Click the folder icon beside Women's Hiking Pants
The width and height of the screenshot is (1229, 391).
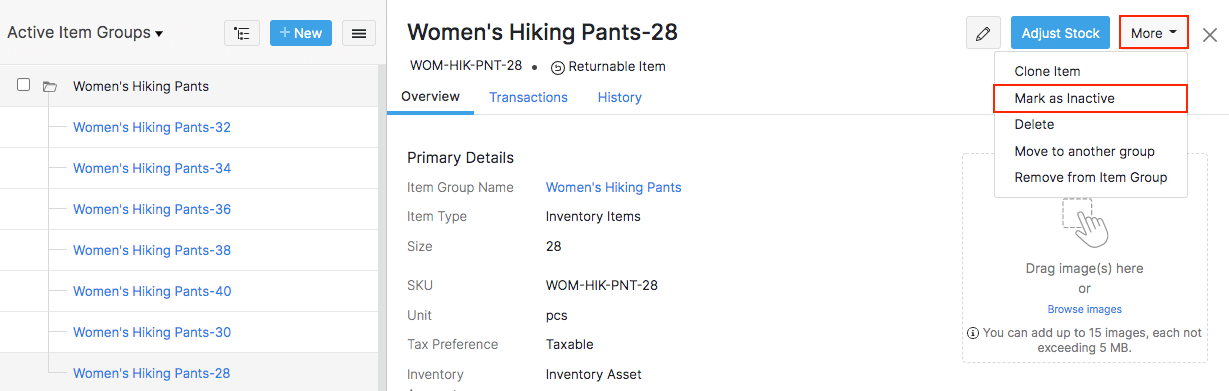pyautogui.click(x=50, y=87)
